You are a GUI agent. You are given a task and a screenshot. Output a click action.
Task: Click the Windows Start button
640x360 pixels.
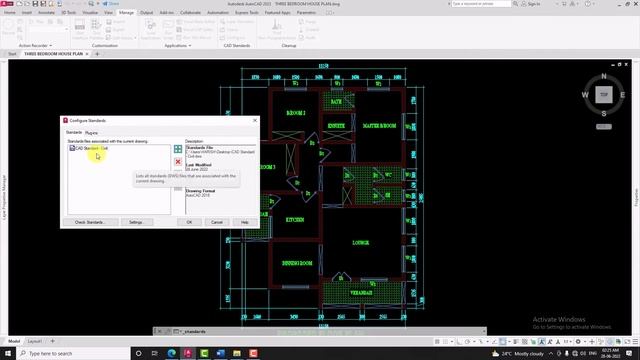pos(8,353)
